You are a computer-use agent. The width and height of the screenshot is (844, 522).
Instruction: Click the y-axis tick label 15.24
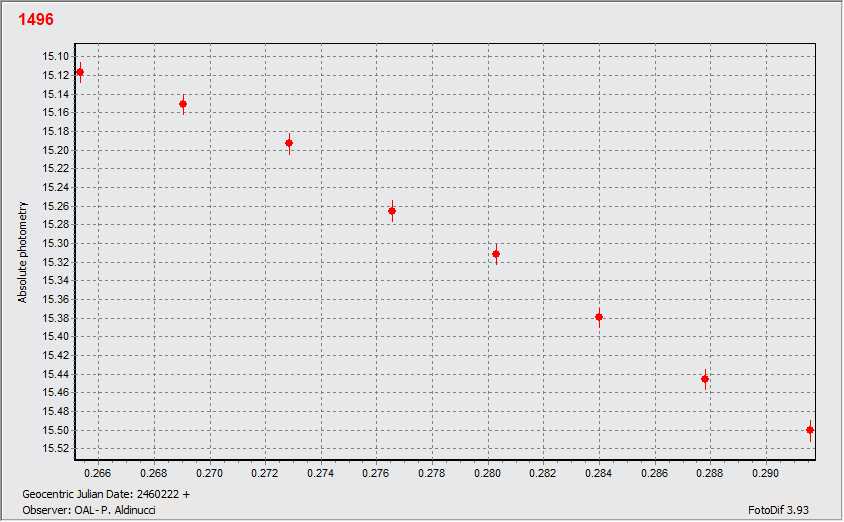[55, 187]
